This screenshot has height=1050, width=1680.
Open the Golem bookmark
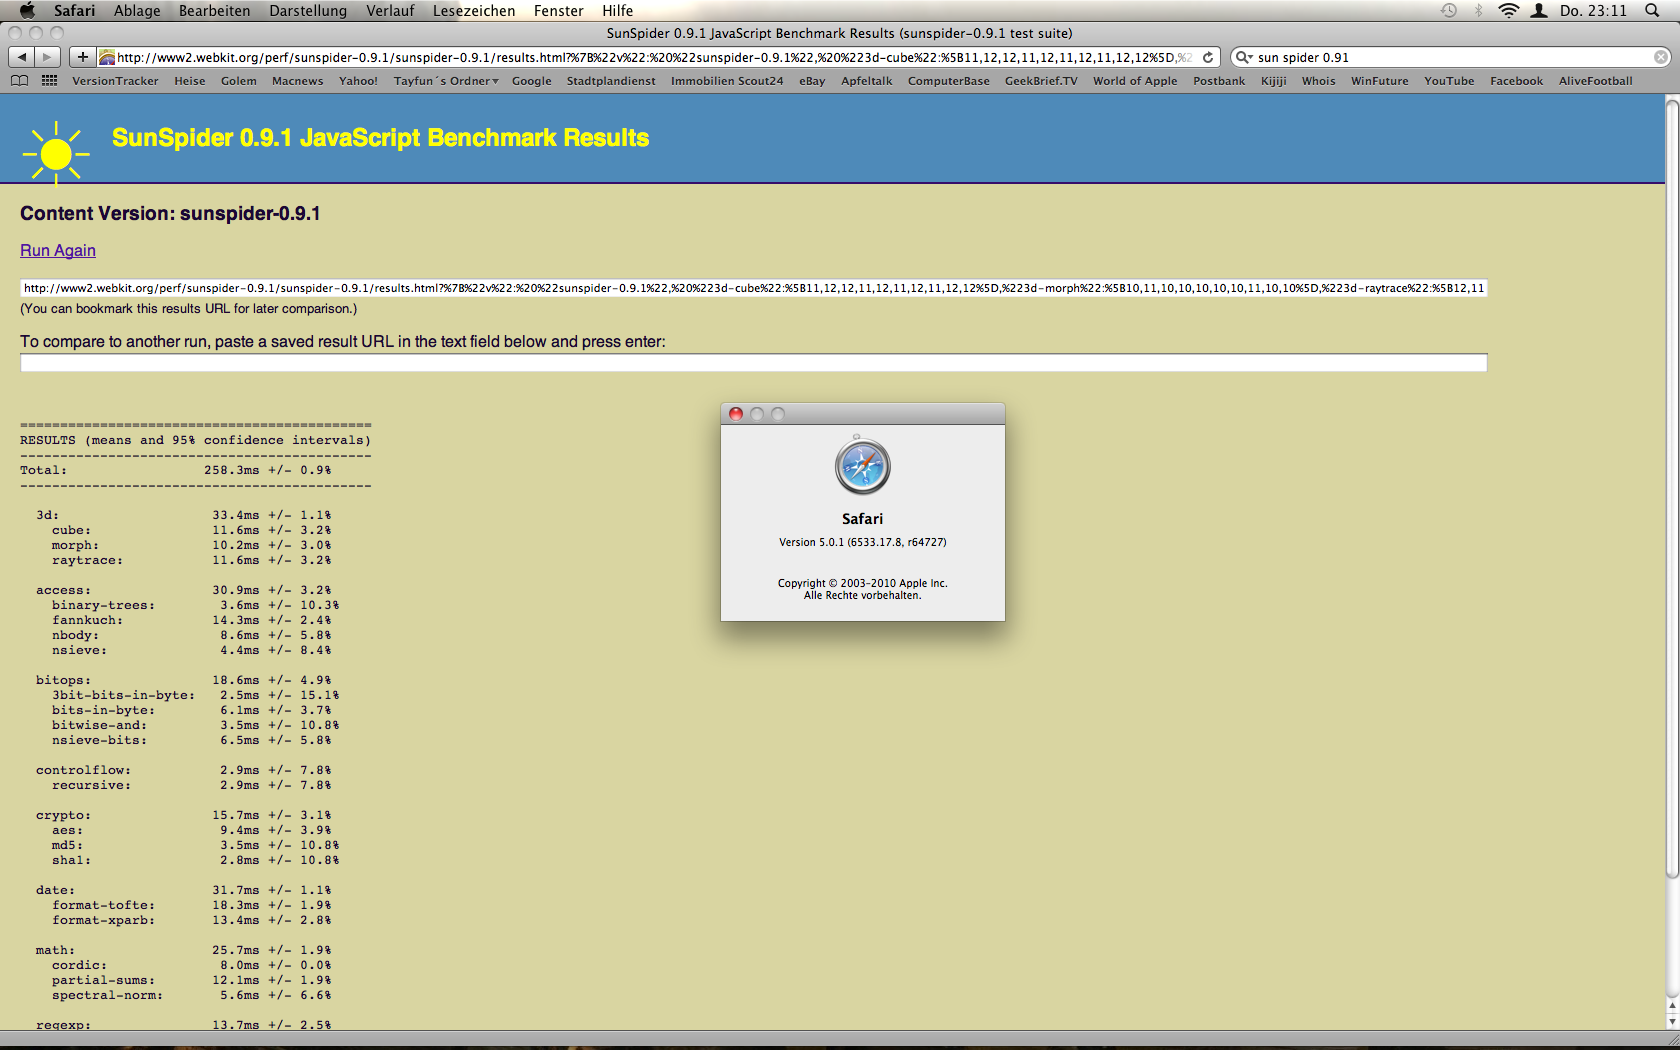[x=239, y=81]
